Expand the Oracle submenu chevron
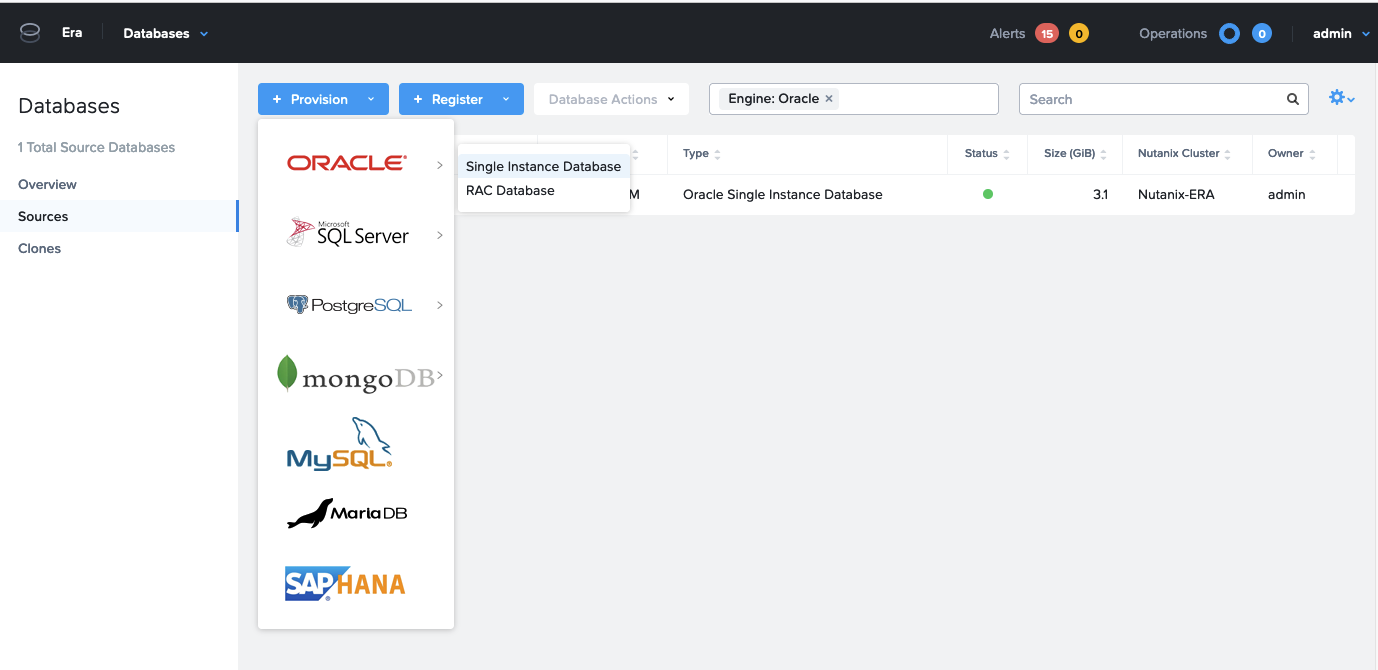 440,165
